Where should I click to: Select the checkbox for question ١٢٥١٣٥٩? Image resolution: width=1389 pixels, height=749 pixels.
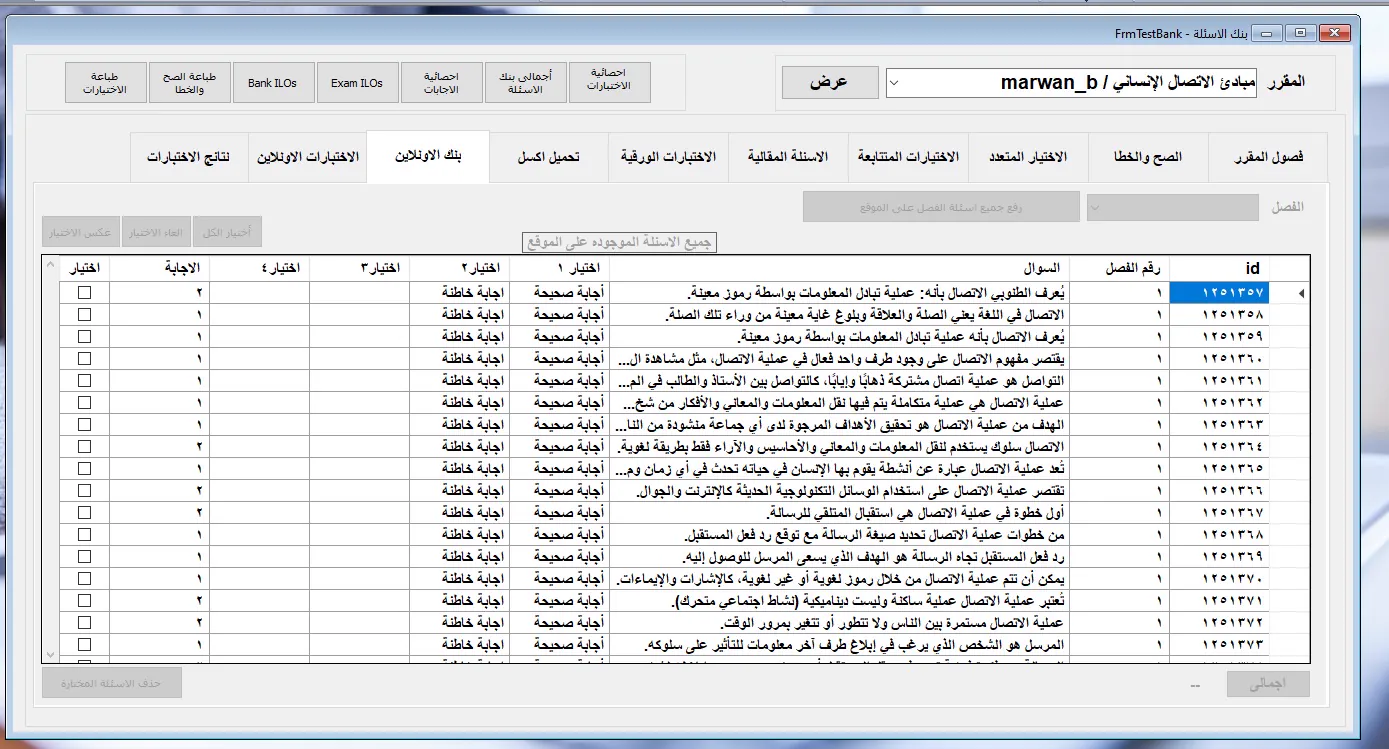pos(85,336)
